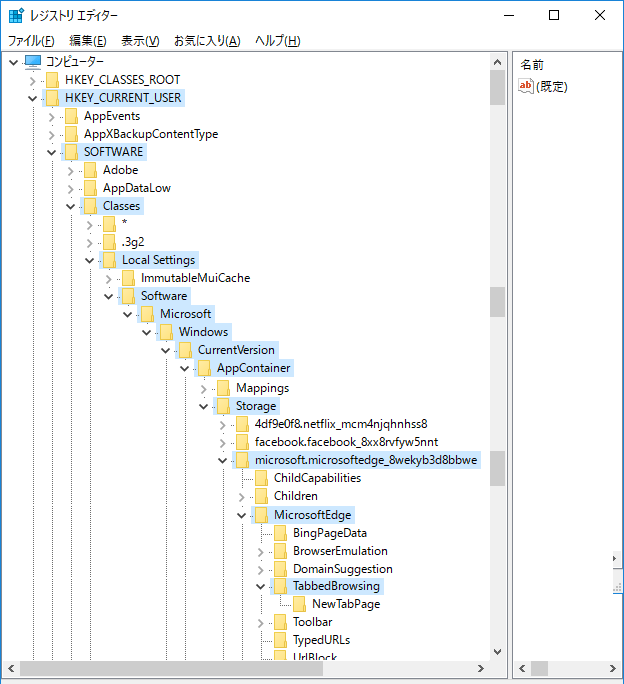Click the HKEY_CURRENT_USER folder icon

52,98
